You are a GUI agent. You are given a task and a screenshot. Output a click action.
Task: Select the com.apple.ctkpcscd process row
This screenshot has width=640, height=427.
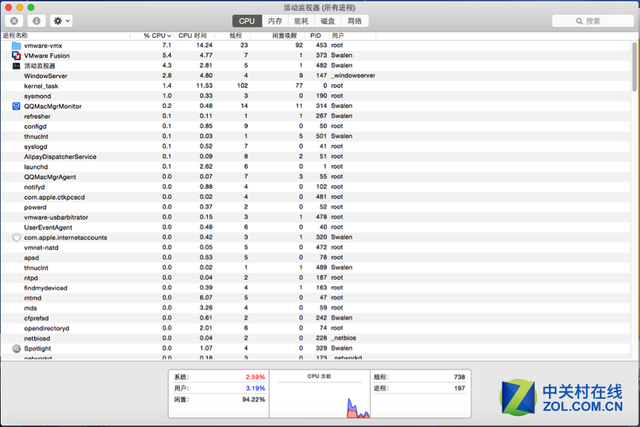pyautogui.click(x=316, y=197)
